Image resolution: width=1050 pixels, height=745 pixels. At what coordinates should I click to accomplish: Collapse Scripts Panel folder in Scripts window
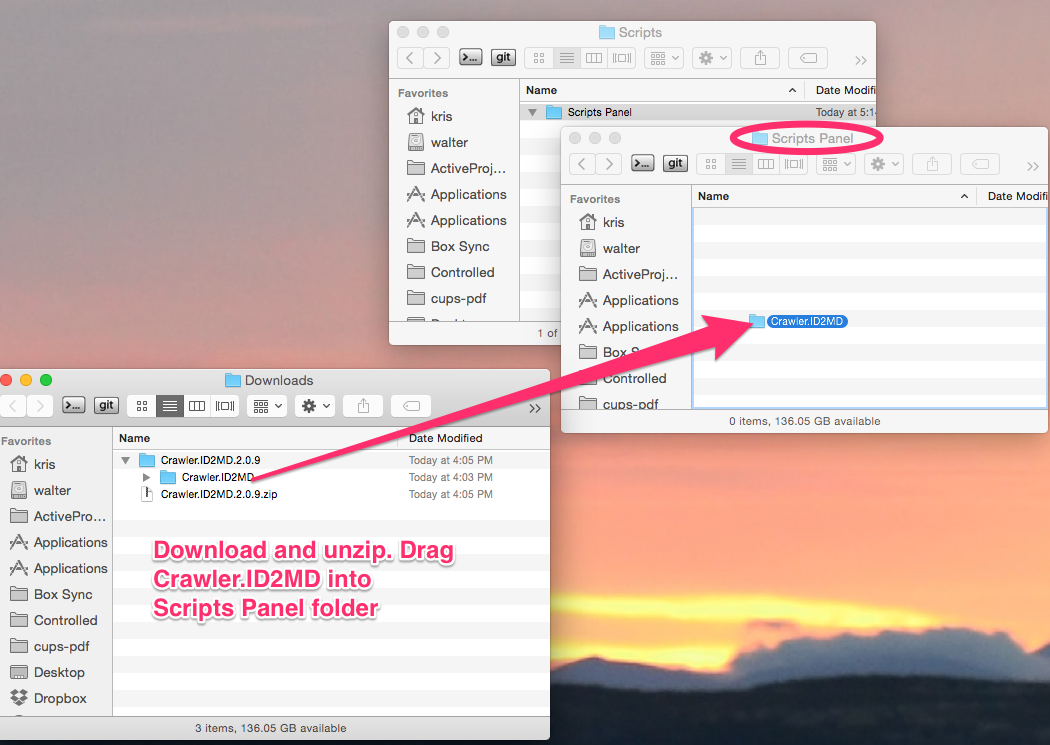coord(532,112)
